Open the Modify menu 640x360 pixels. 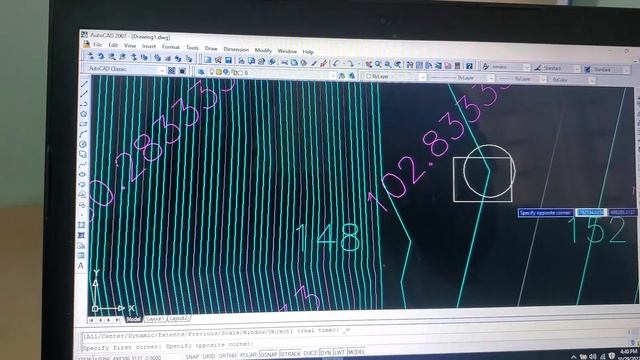coord(263,50)
